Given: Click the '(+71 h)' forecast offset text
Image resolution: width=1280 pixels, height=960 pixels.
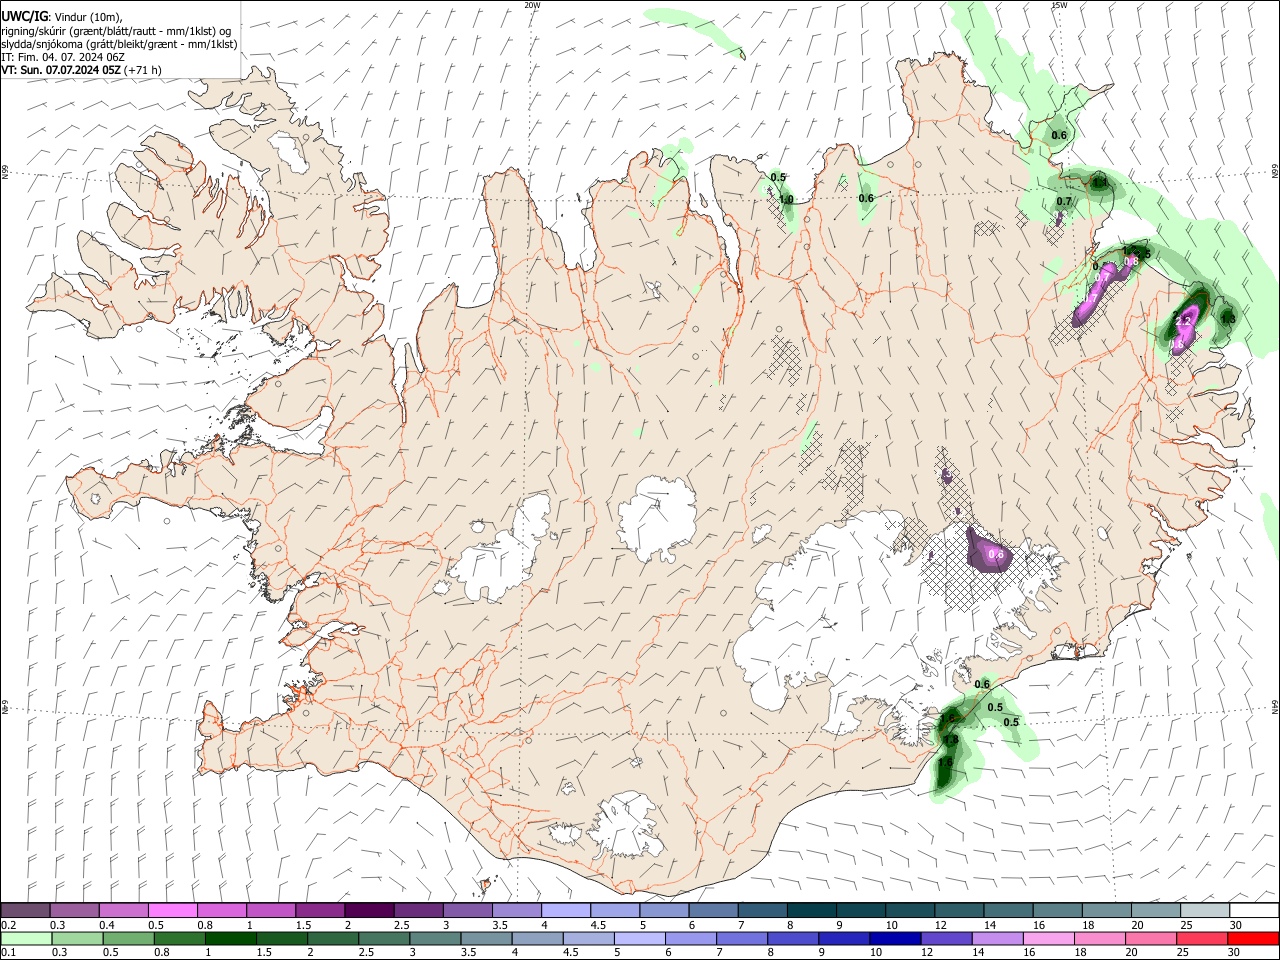Looking at the screenshot, I should coord(143,70).
